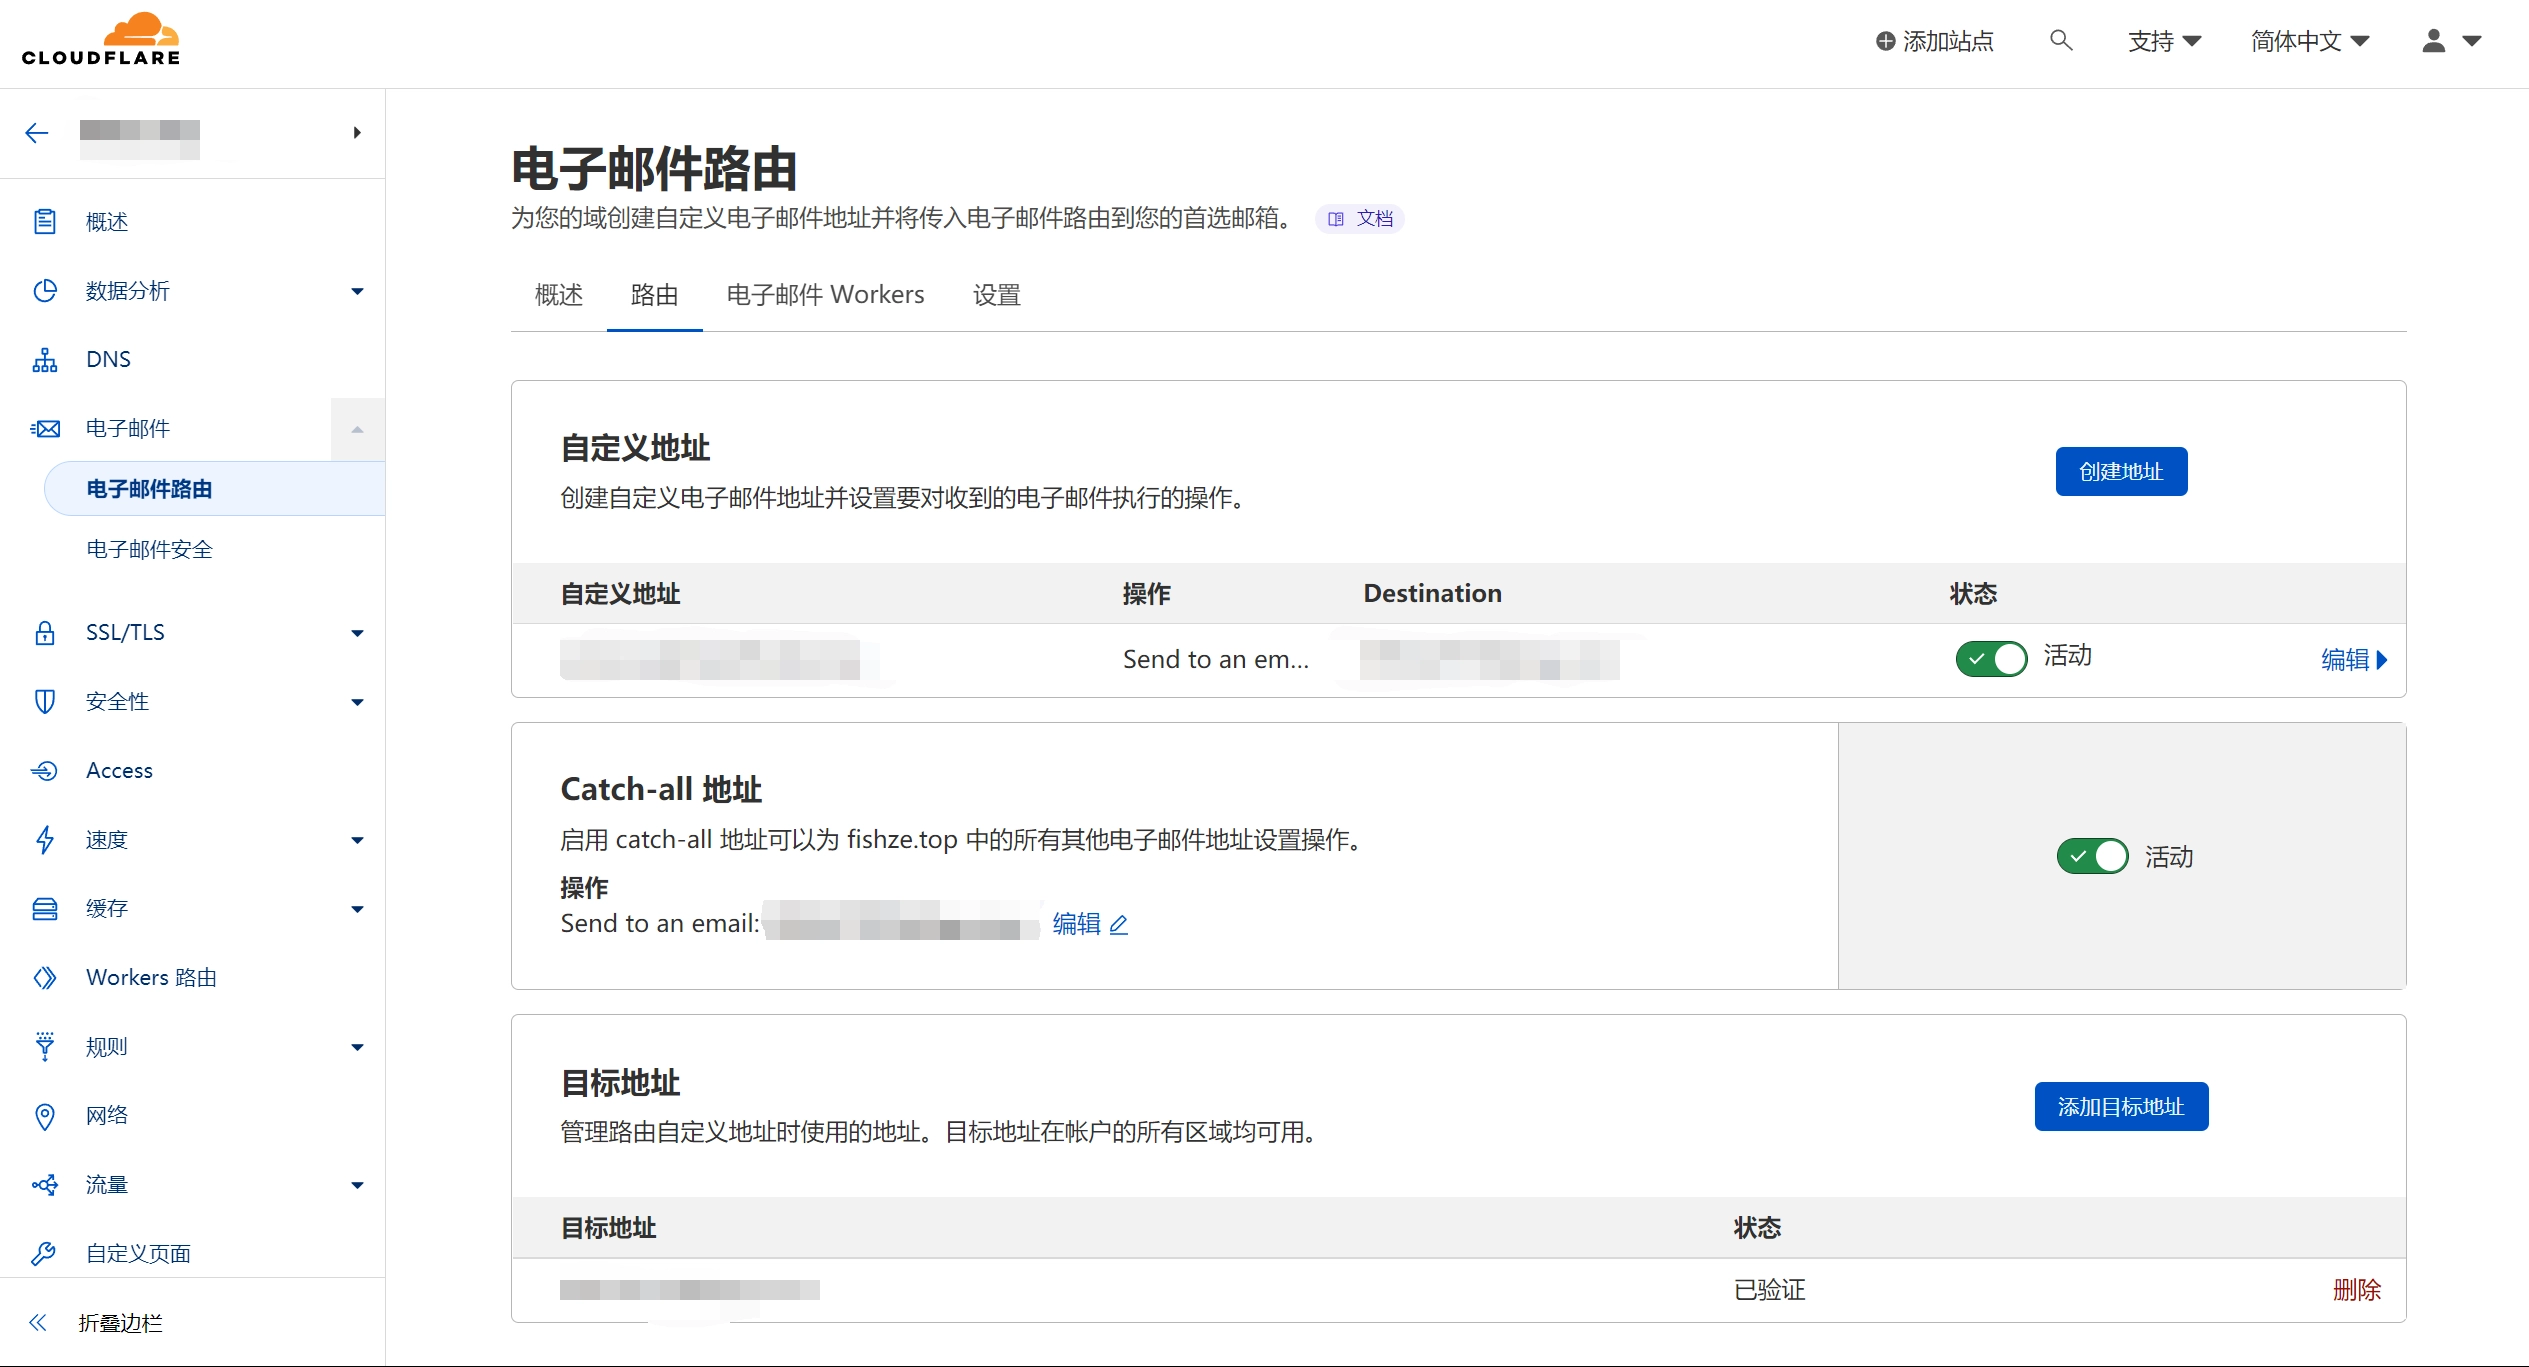
Task: Open the user account profile icon
Action: coord(2433,41)
